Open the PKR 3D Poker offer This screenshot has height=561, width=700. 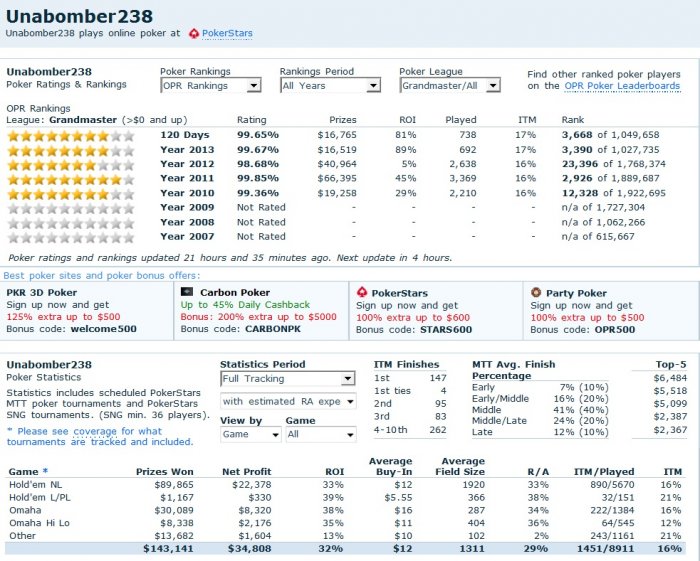coord(42,293)
